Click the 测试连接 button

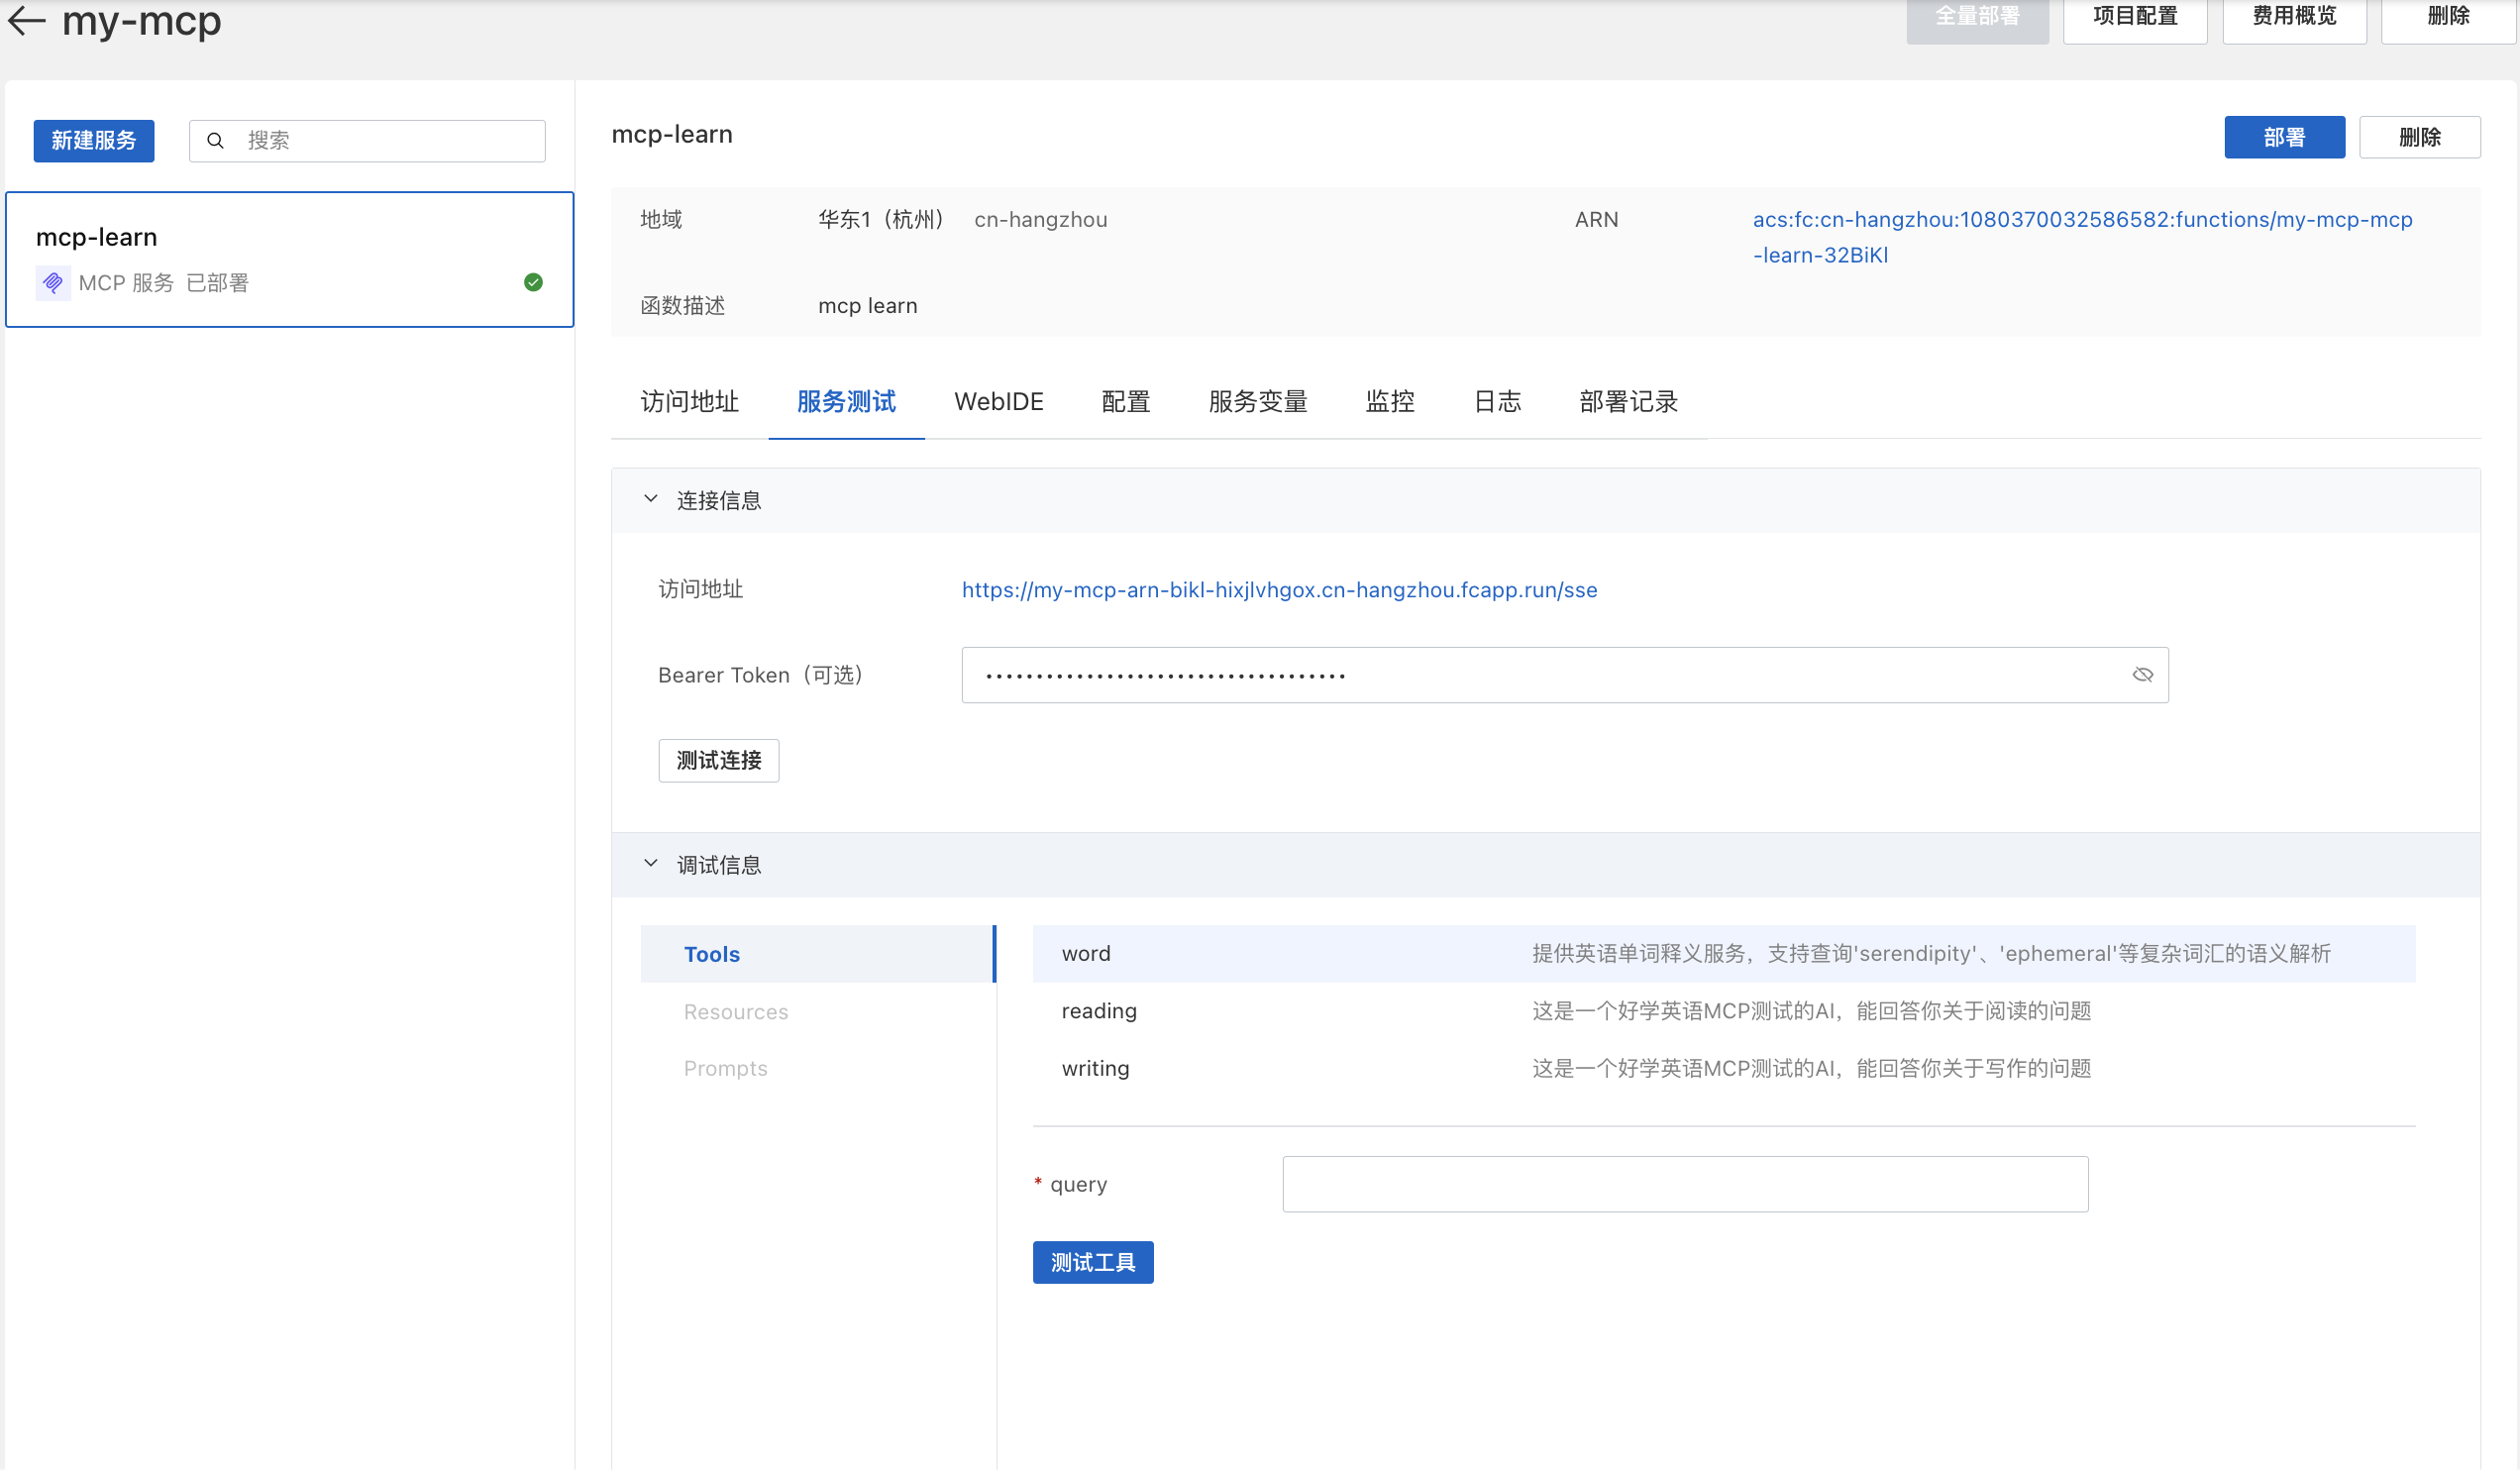point(718,760)
